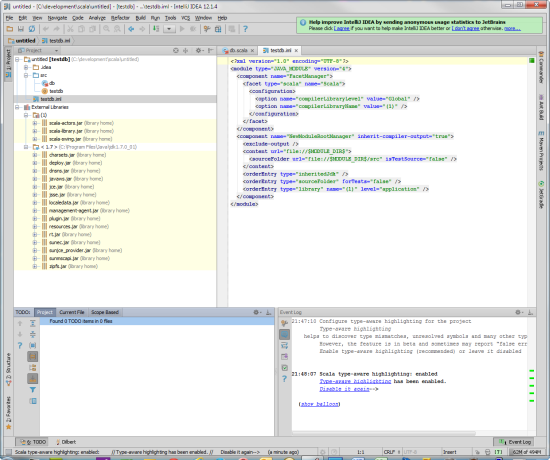The width and height of the screenshot is (550, 460).
Task: Click Collapse All icon in TODO panel
Action: (x=33, y=334)
